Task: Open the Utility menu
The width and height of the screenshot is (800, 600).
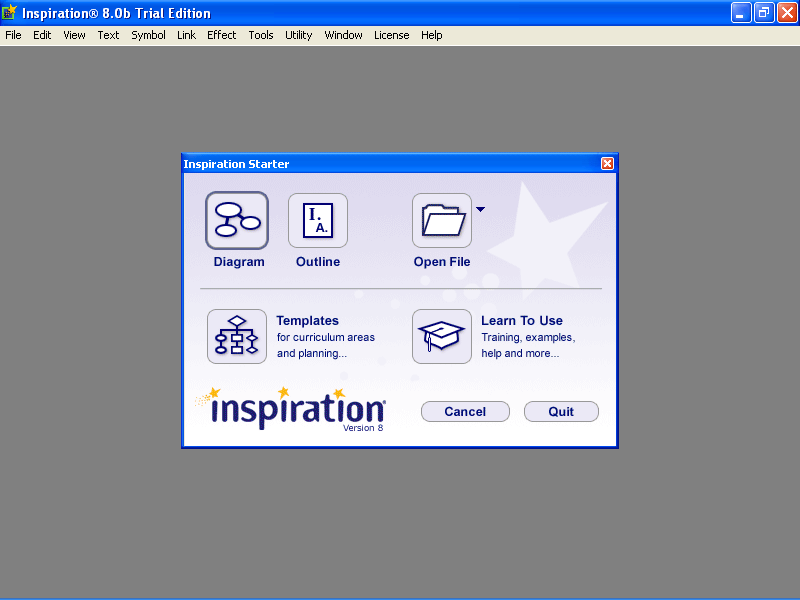Action: click(298, 35)
